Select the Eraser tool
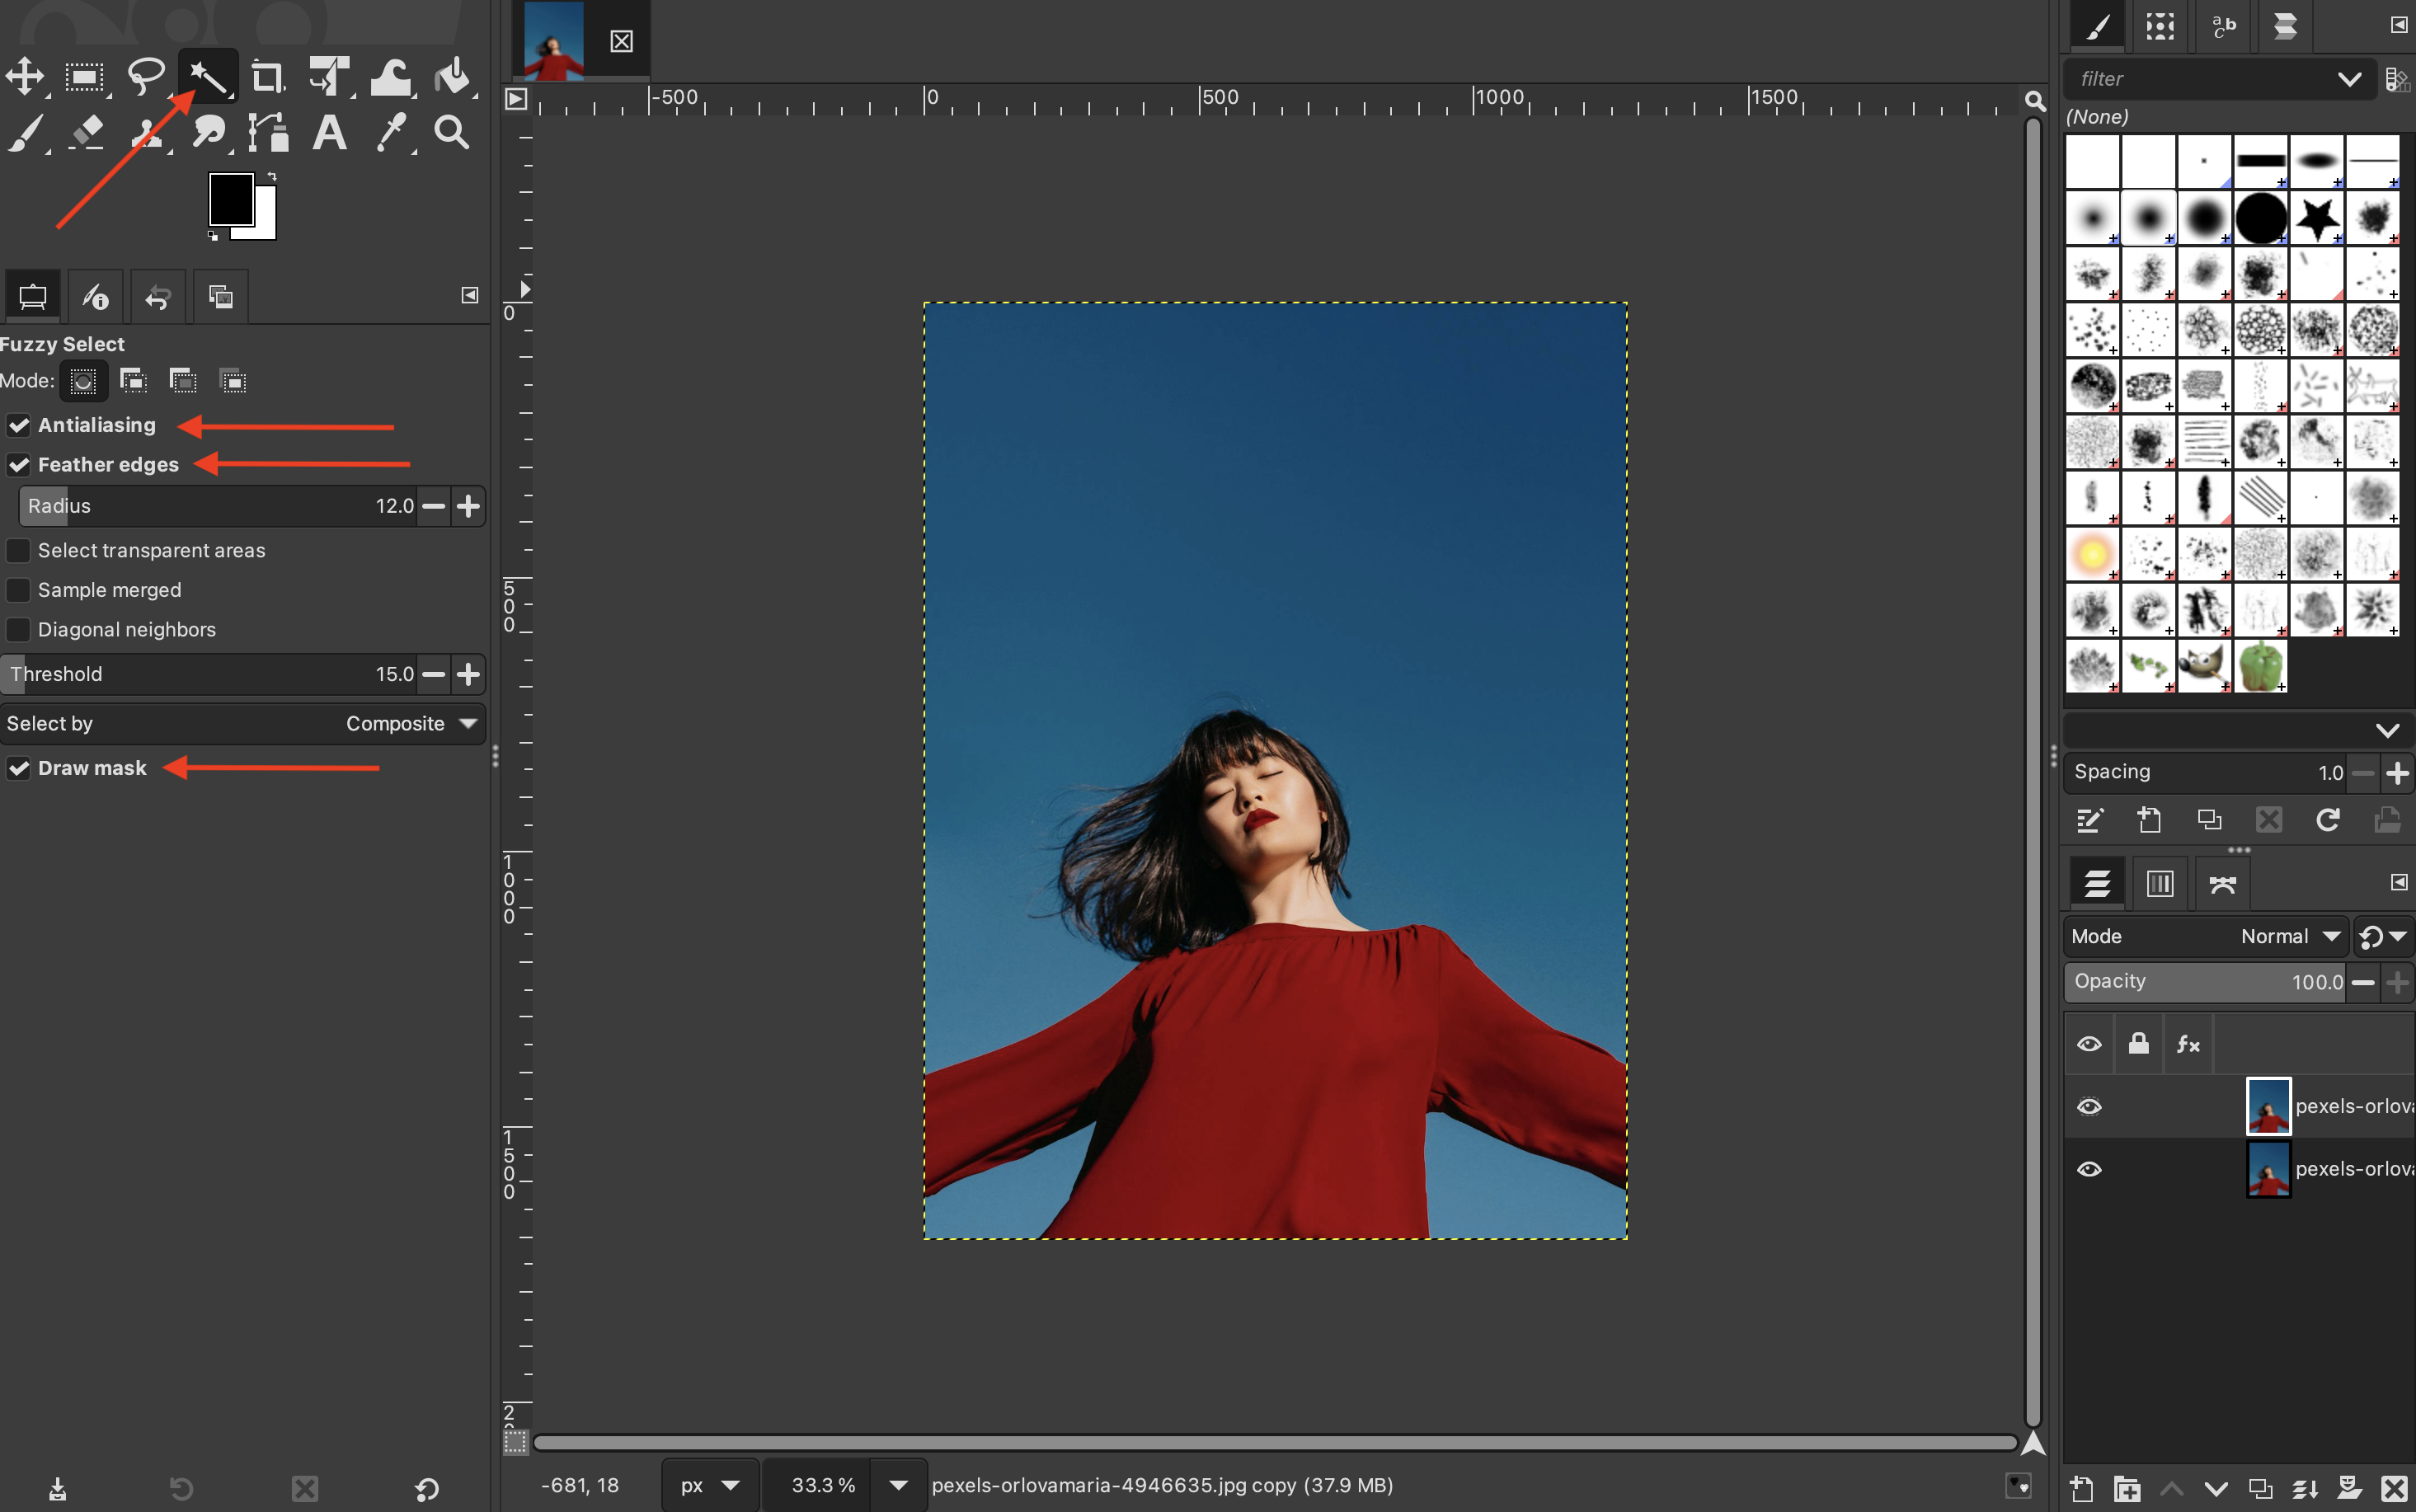Viewport: 2416px width, 1512px height. pos(86,132)
